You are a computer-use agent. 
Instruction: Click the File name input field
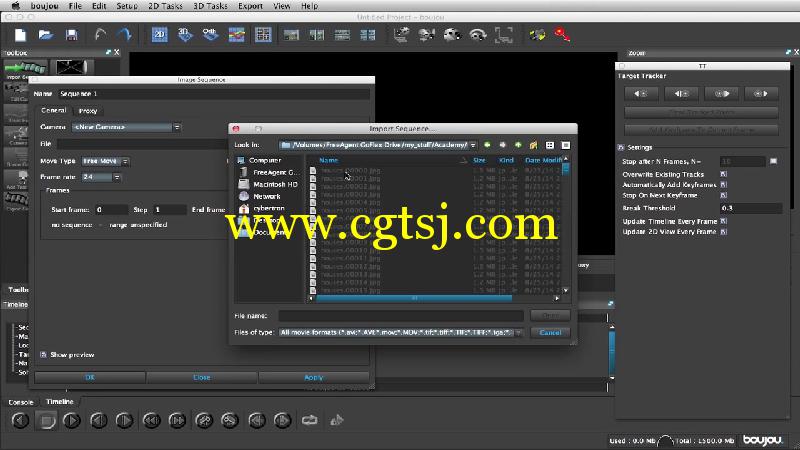point(401,316)
